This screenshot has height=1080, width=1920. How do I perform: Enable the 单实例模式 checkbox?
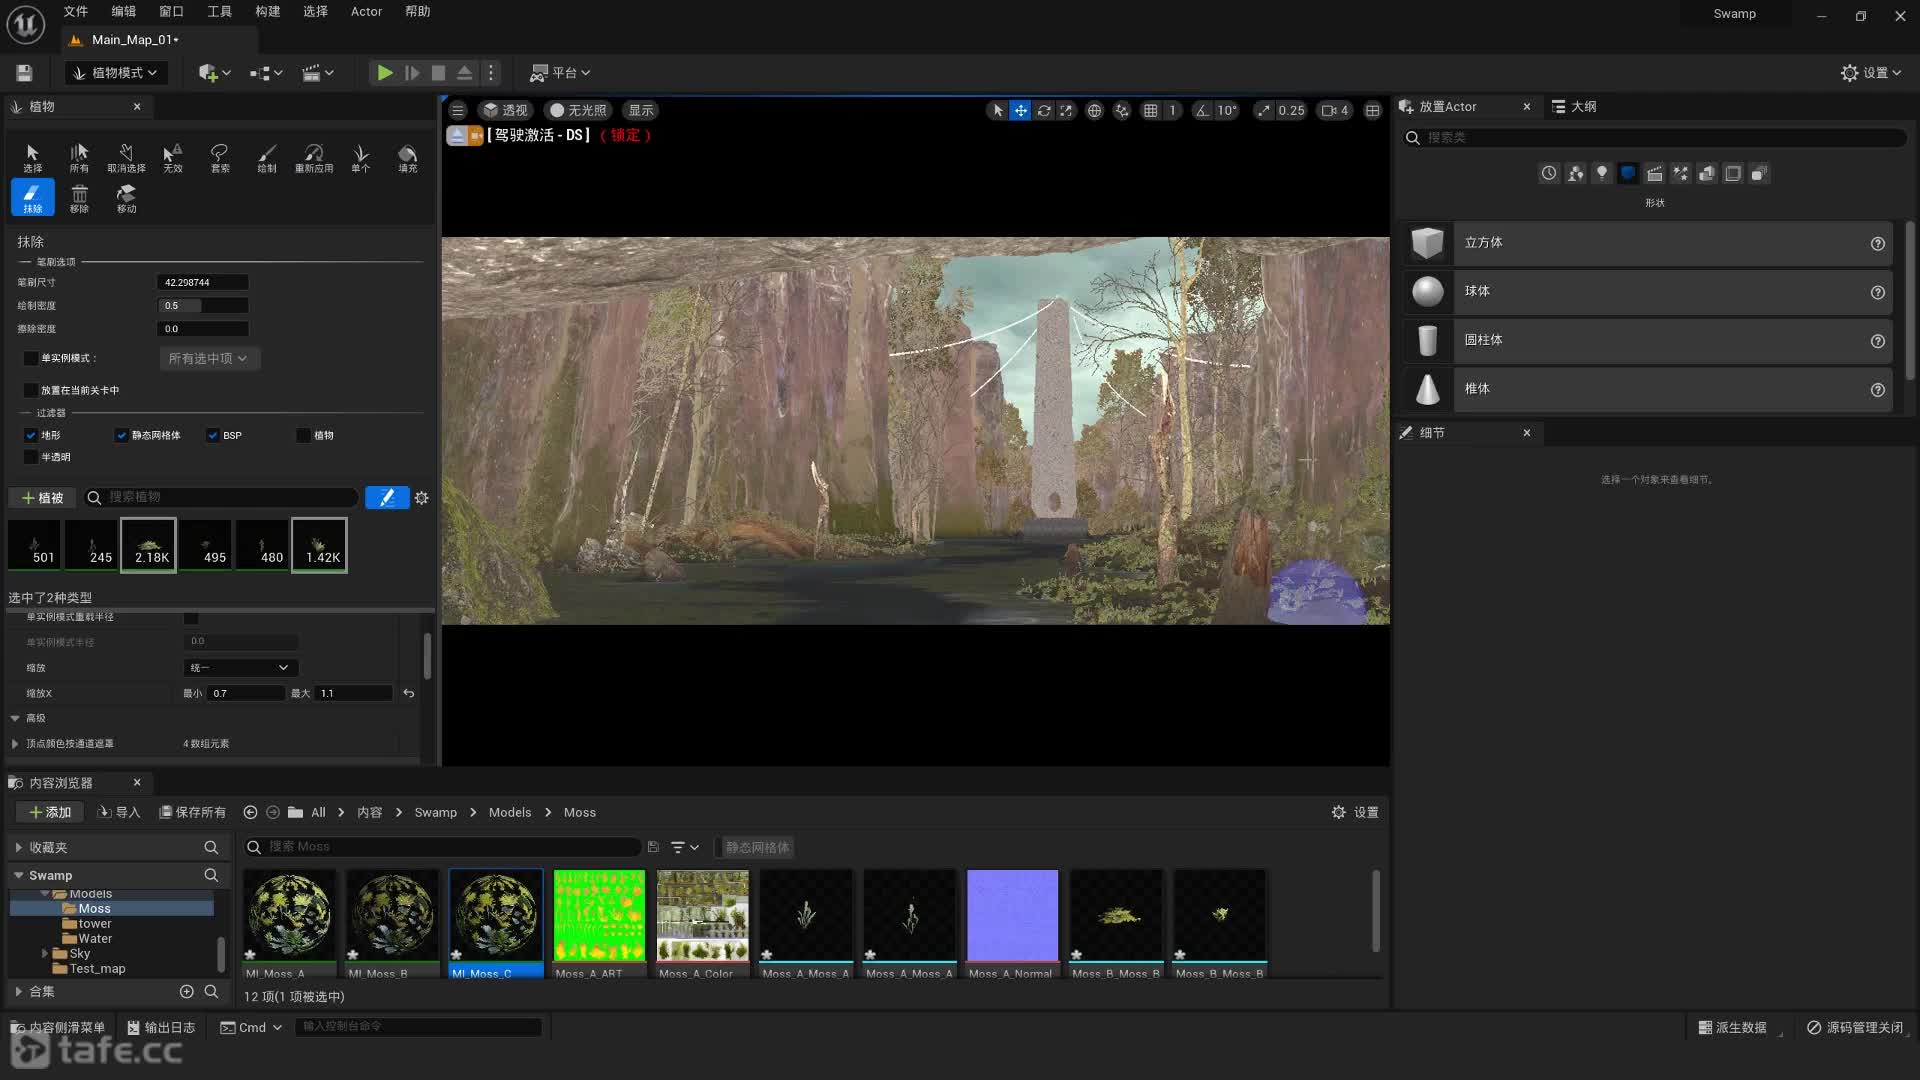tap(31, 358)
